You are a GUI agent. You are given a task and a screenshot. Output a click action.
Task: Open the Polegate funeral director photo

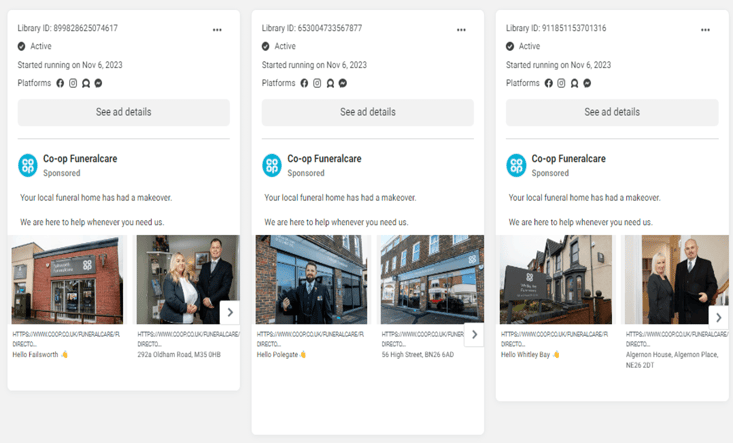pyautogui.click(x=311, y=279)
